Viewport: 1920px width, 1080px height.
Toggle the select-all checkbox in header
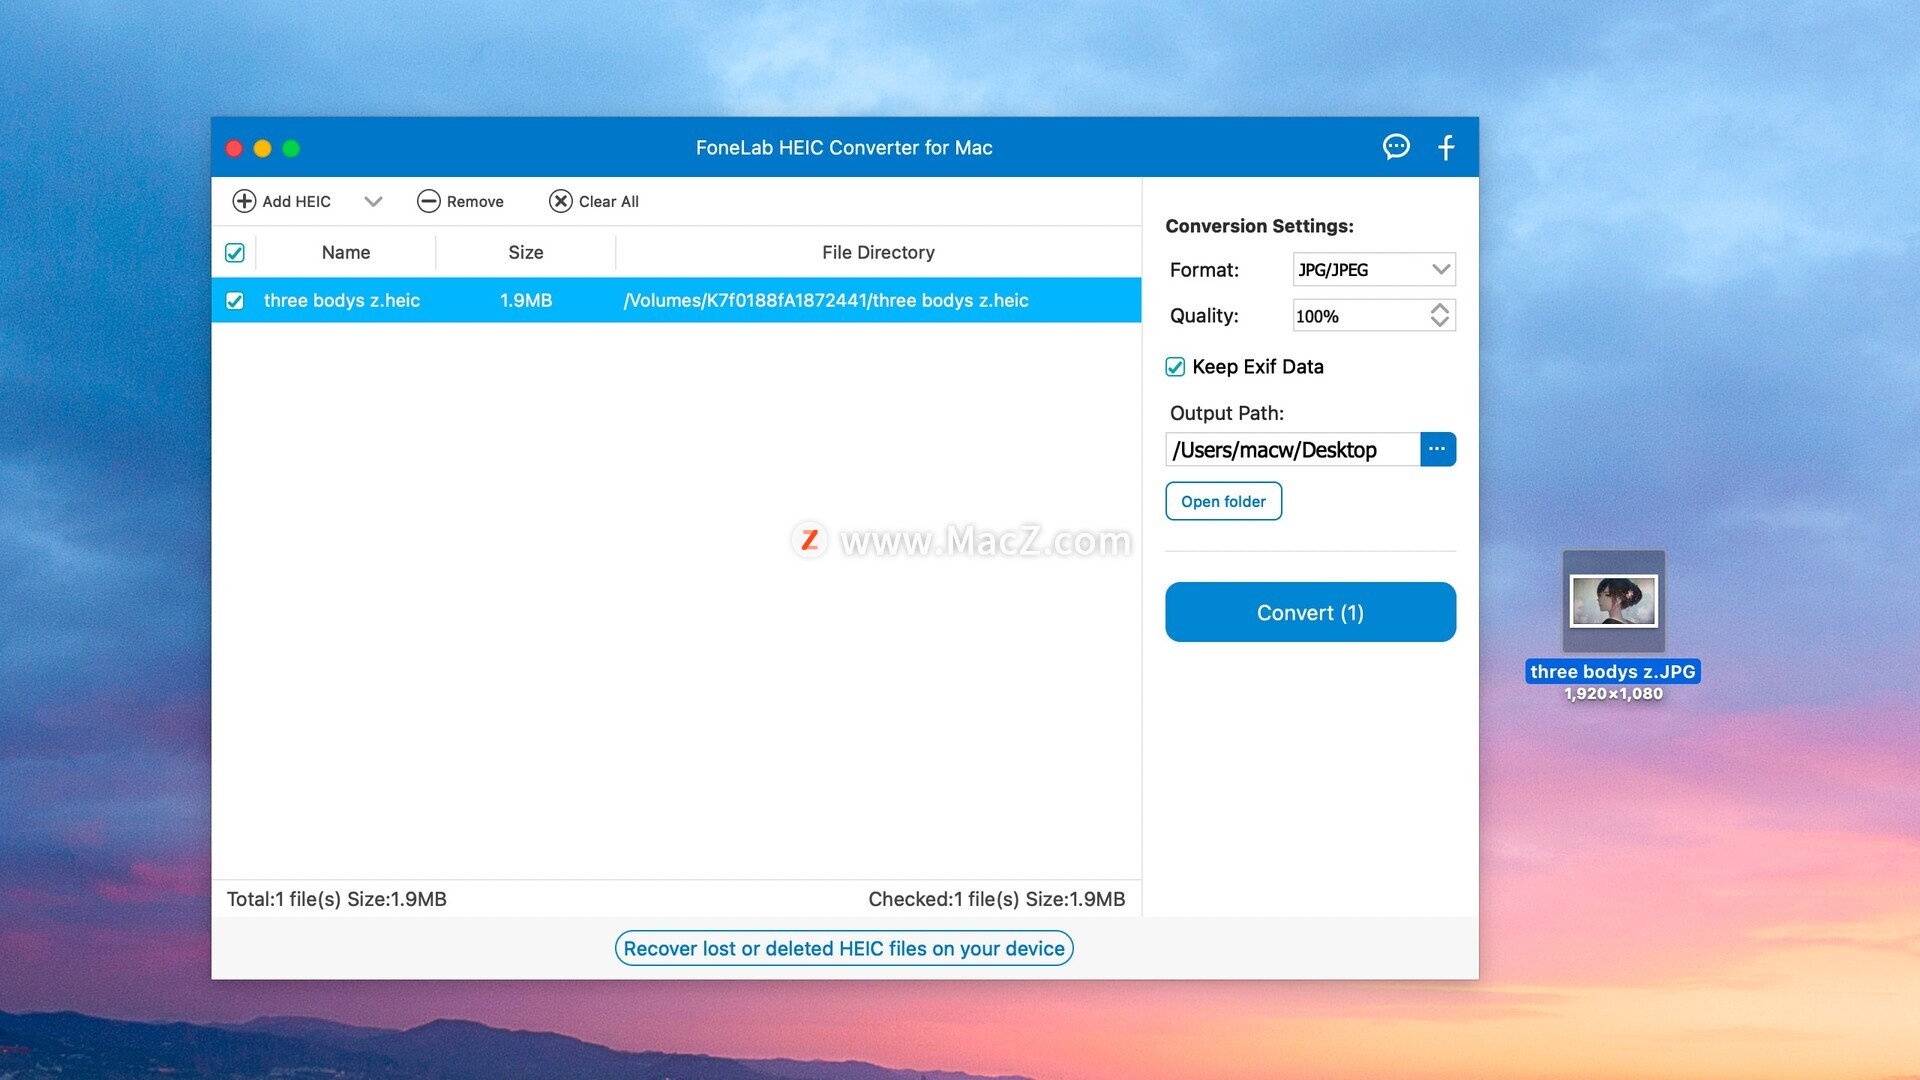tap(235, 253)
